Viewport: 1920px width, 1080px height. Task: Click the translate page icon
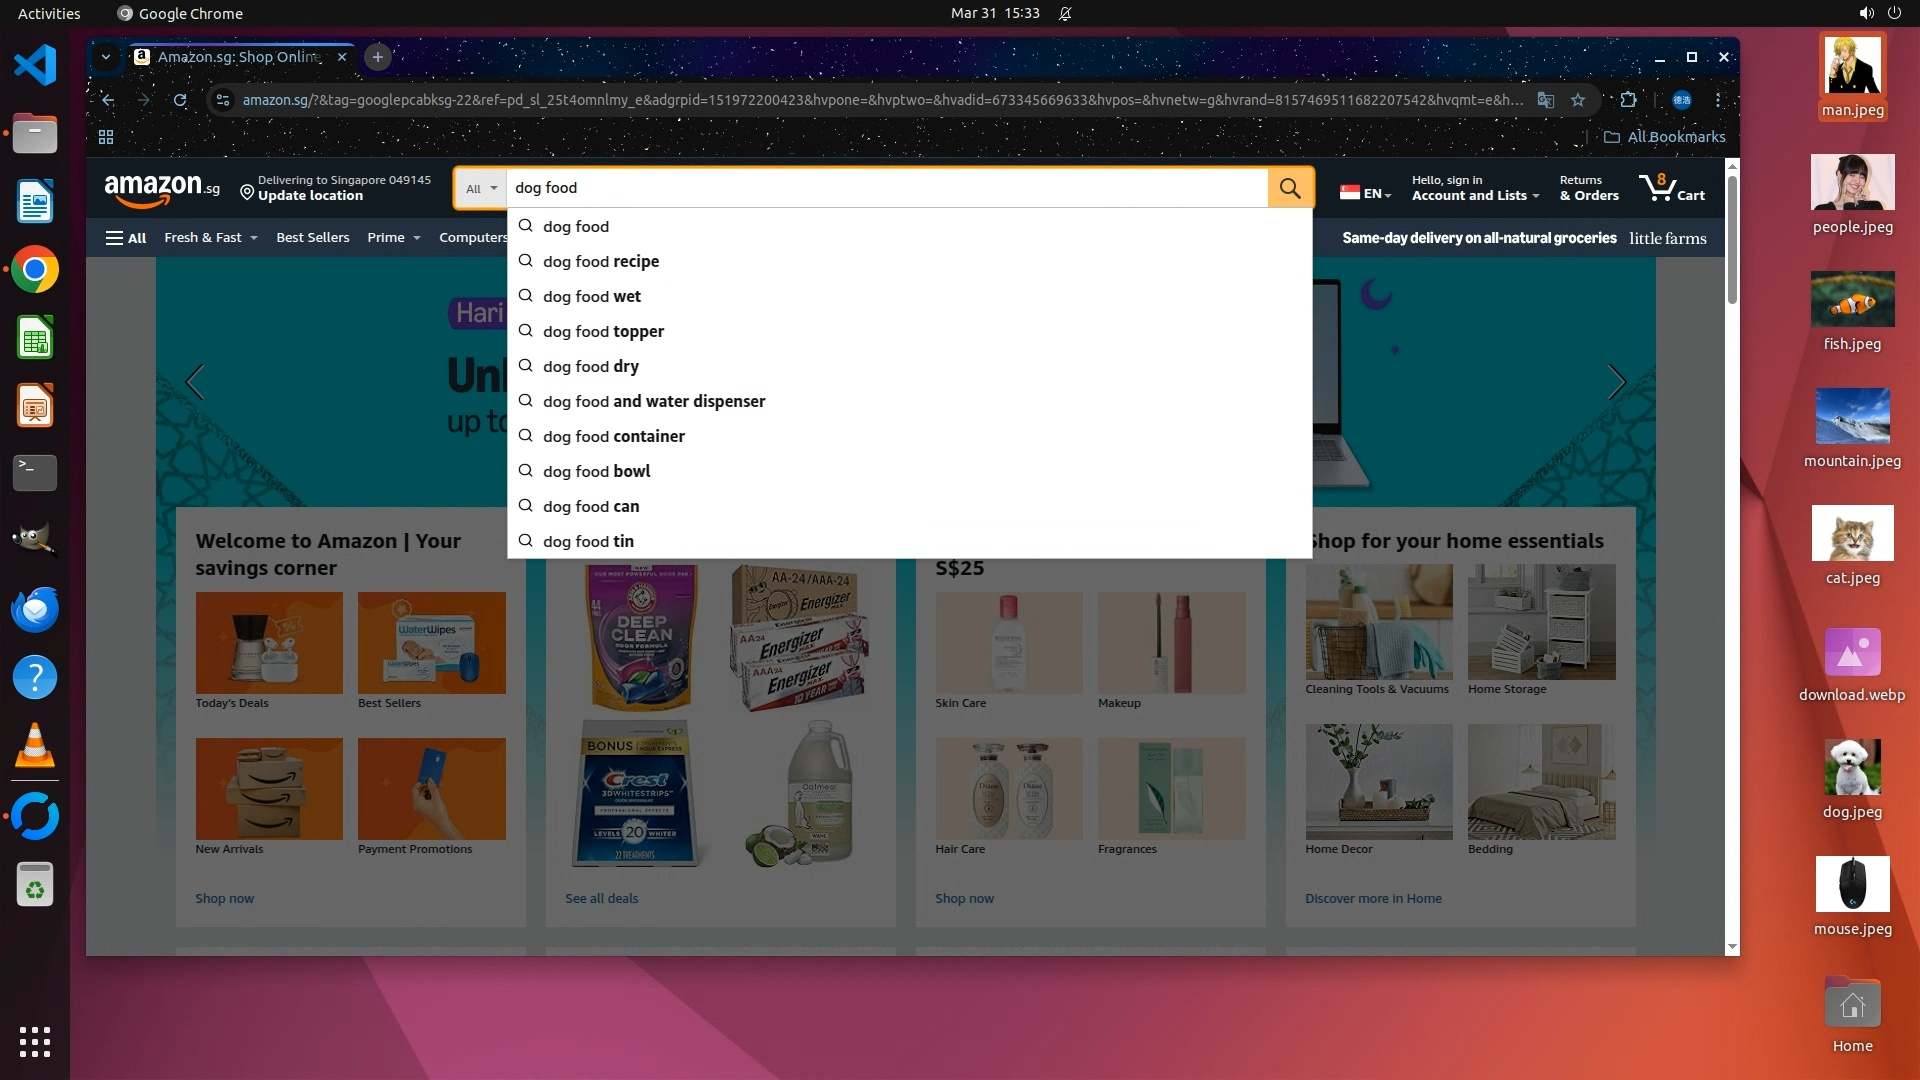[x=1546, y=100]
